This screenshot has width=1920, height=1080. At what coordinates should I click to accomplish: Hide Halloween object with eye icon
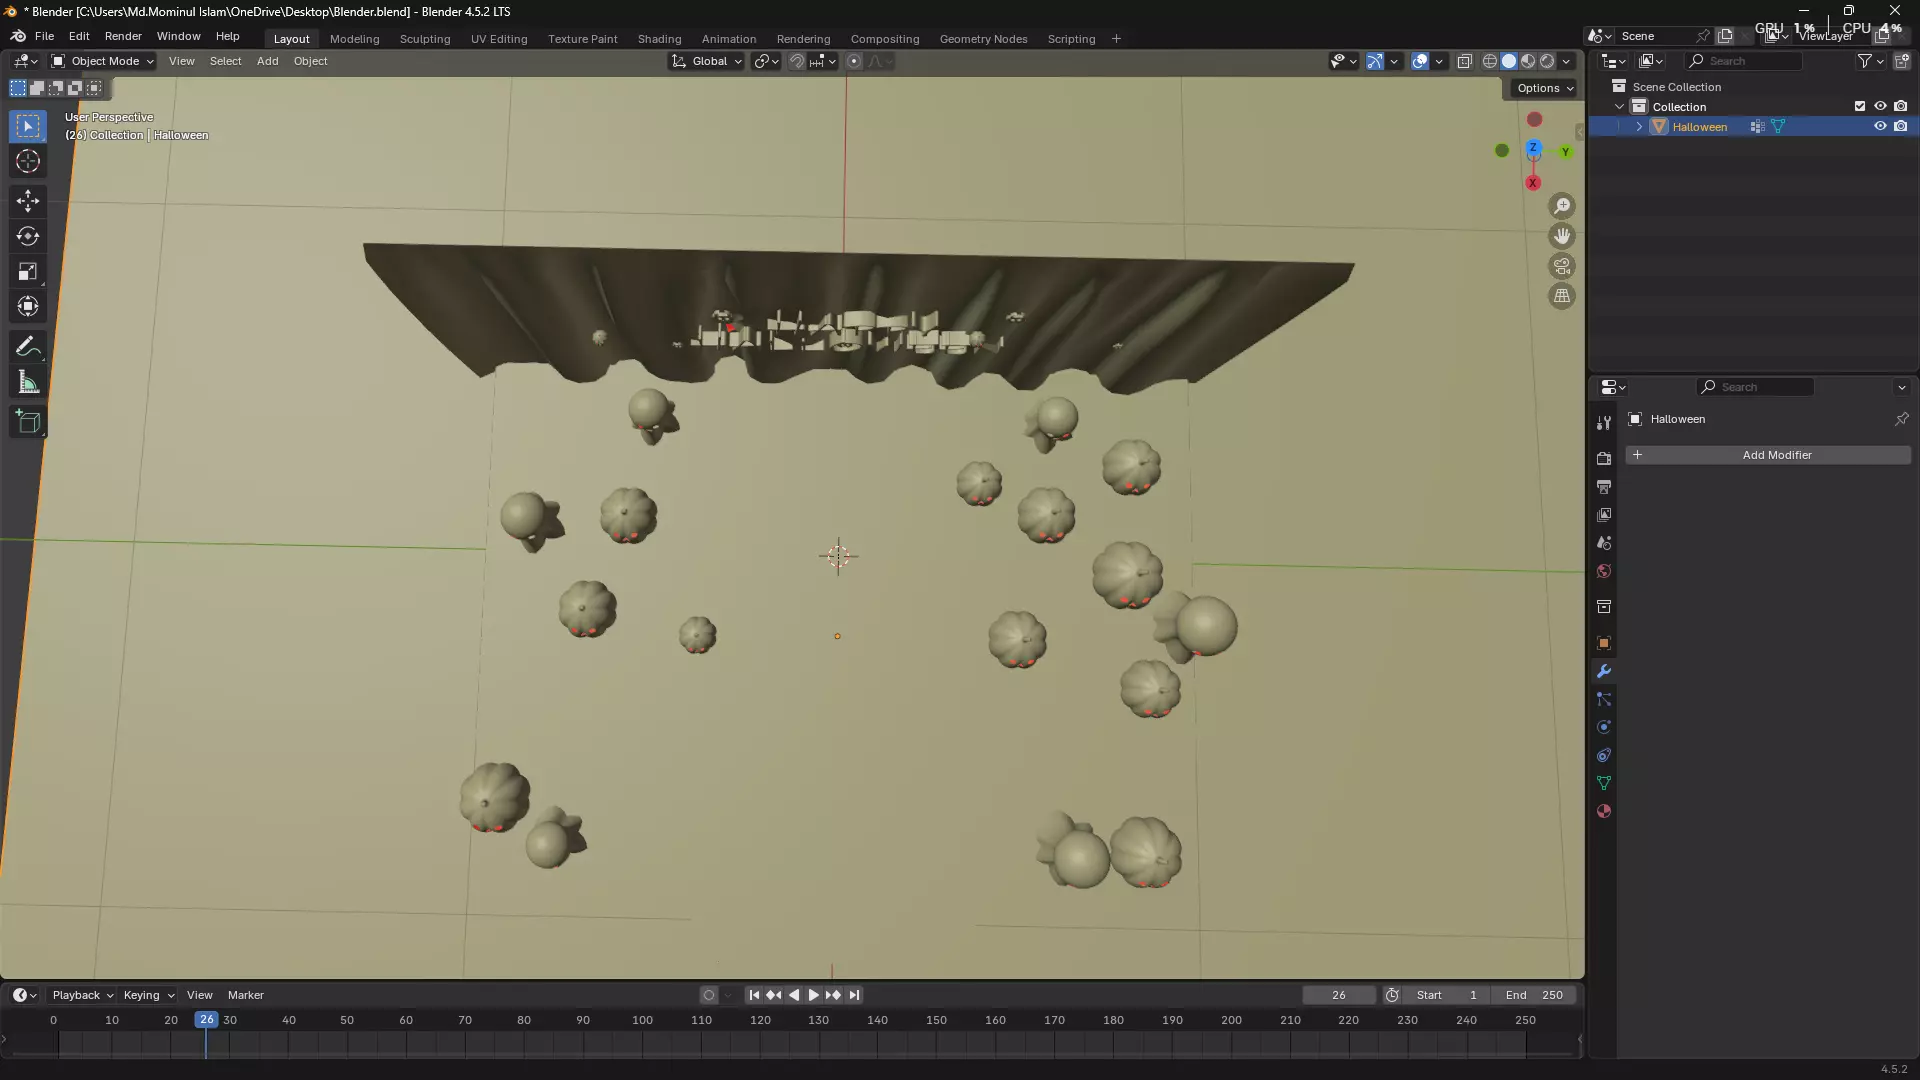pos(1880,127)
